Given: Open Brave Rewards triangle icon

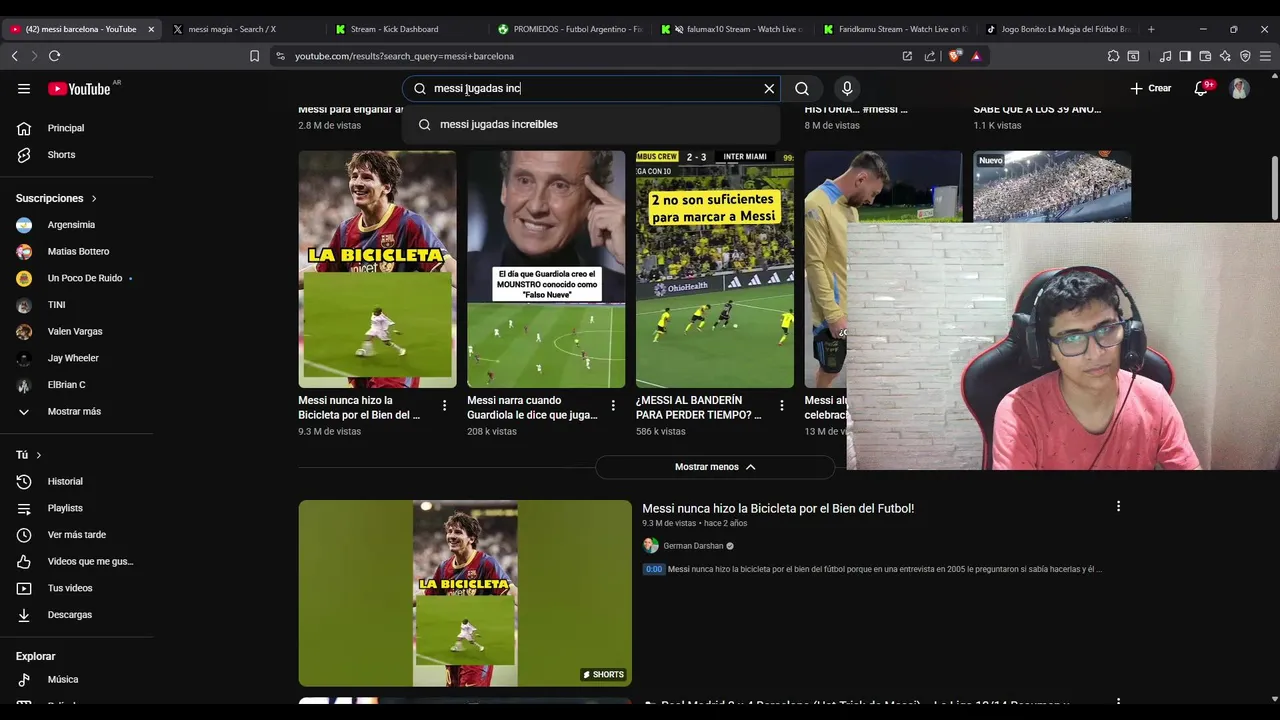Looking at the screenshot, I should pyautogui.click(x=976, y=56).
